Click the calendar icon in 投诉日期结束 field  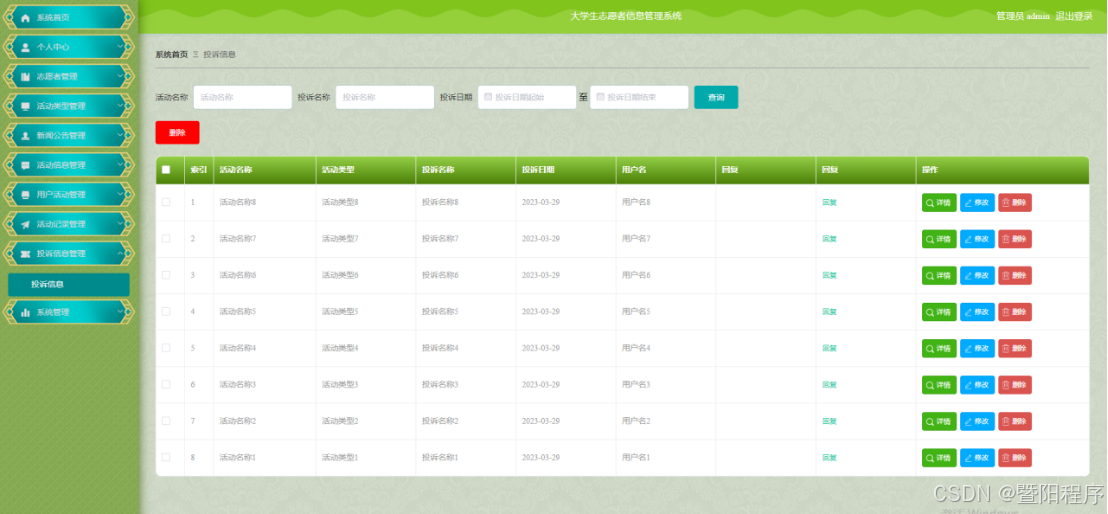pyautogui.click(x=600, y=98)
